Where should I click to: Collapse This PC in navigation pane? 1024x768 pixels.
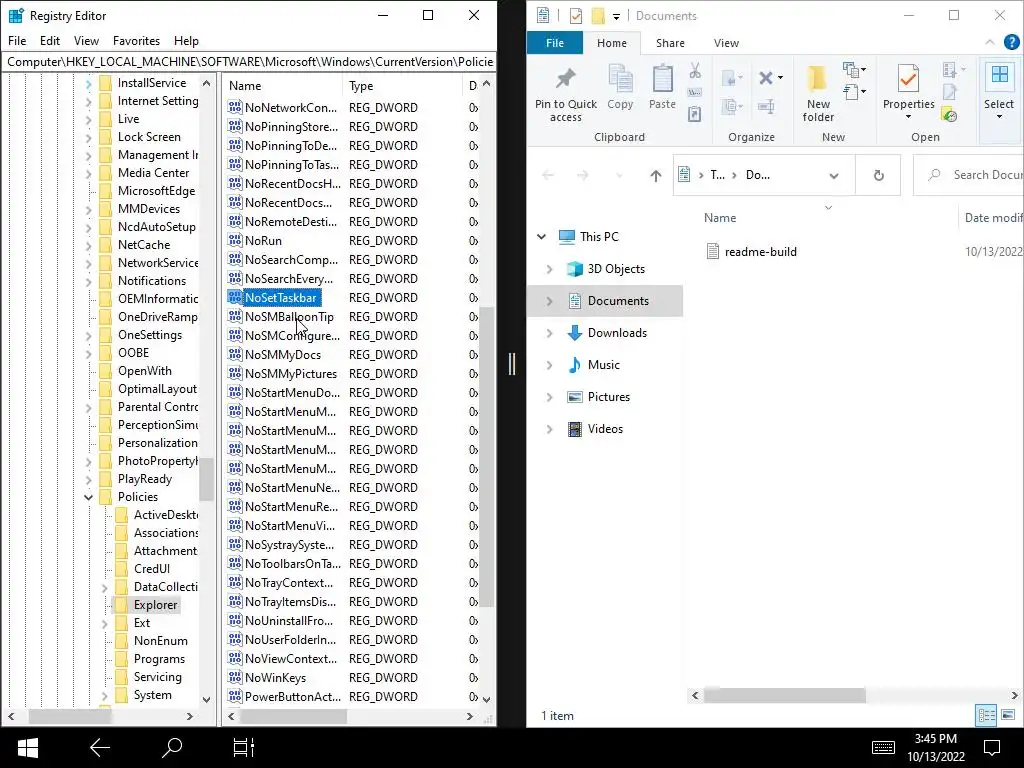541,236
